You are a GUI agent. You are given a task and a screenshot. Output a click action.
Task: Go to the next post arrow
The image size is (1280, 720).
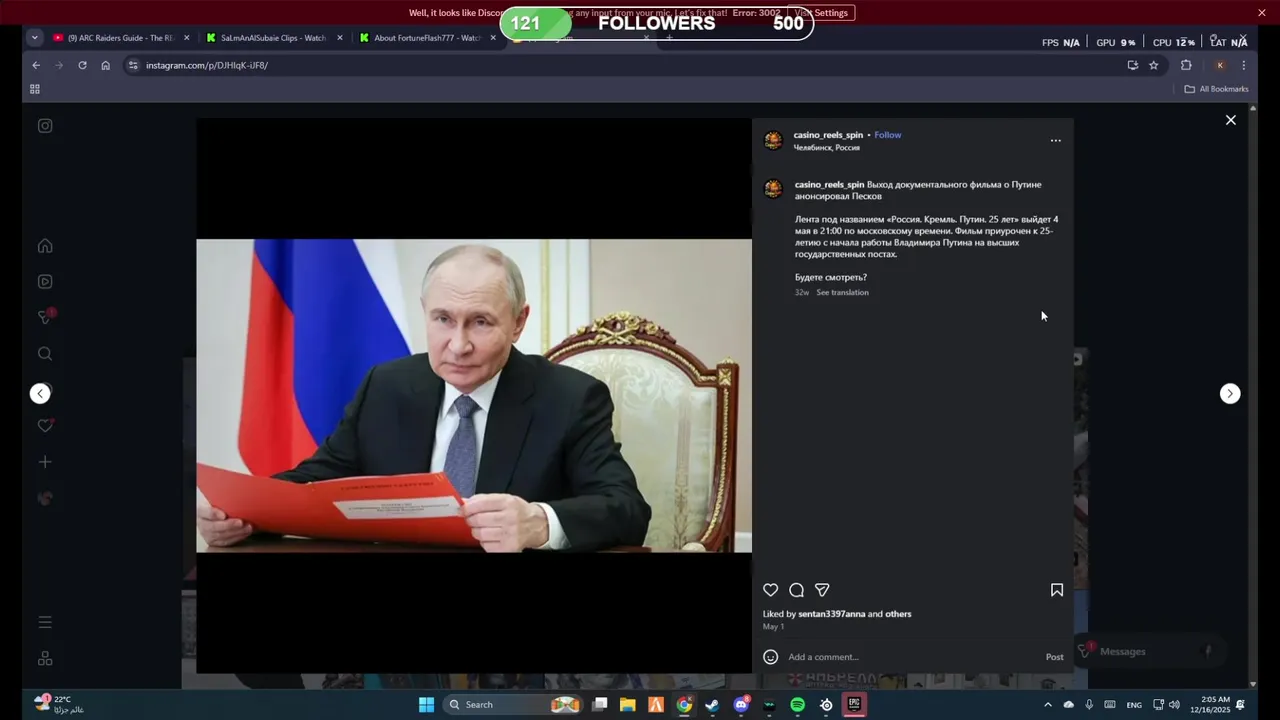pyautogui.click(x=1230, y=394)
